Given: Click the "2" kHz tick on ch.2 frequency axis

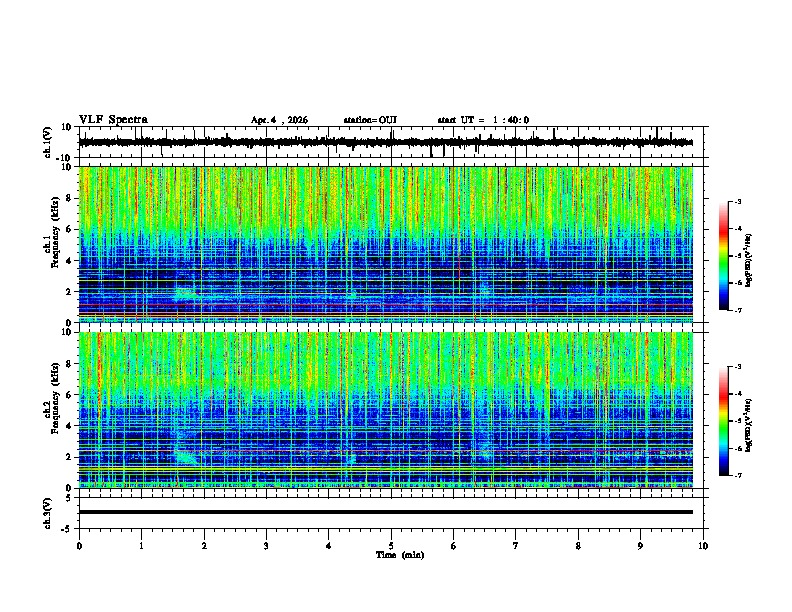Looking at the screenshot, I should tap(69, 457).
